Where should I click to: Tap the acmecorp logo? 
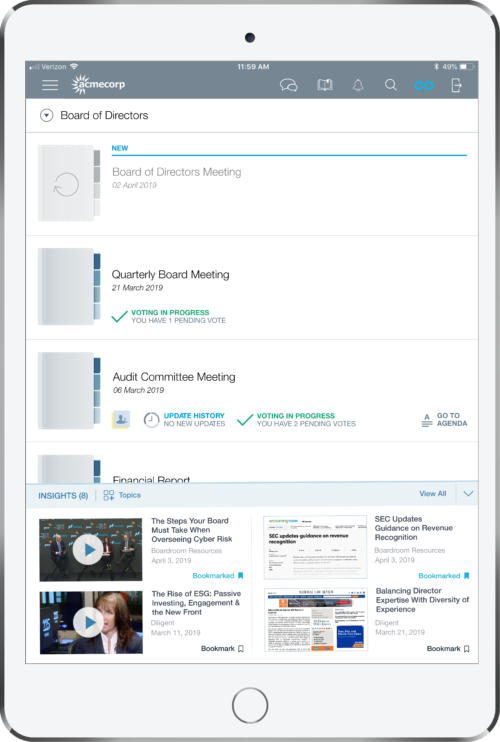98,85
